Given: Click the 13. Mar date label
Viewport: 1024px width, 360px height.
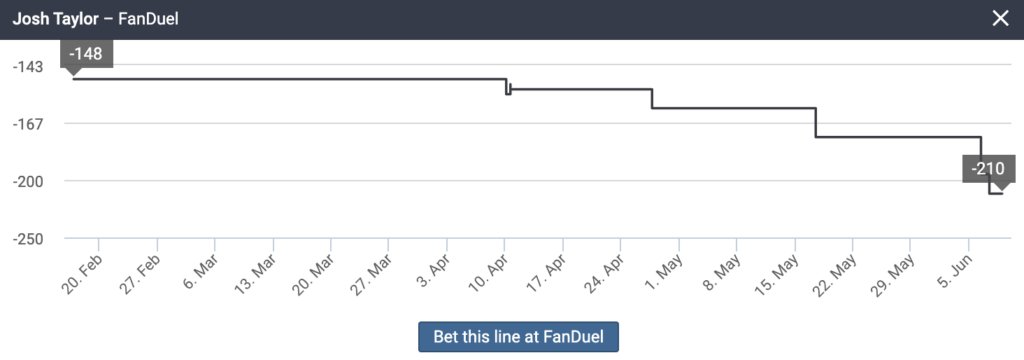Looking at the screenshot, I should pyautogui.click(x=256, y=273).
